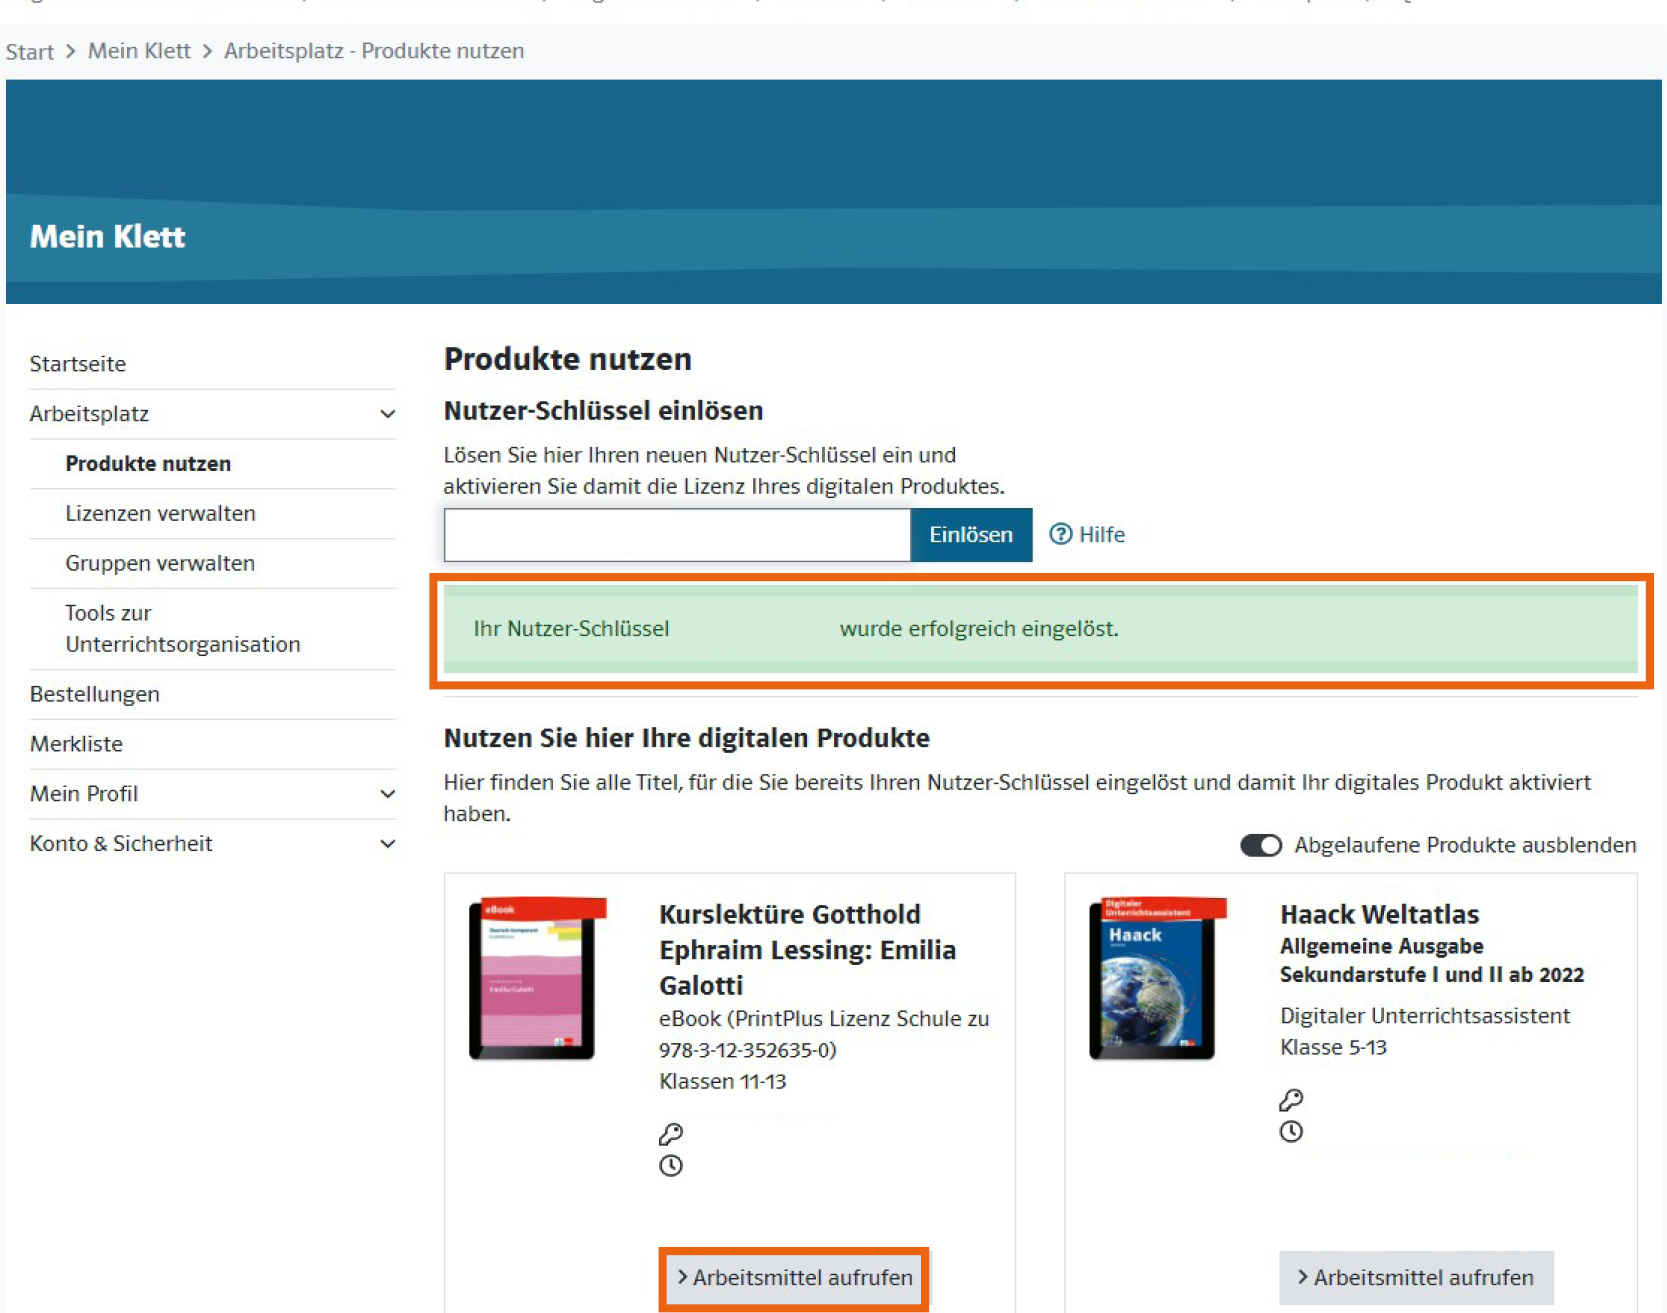Select Lizenzen verwalten in sidebar
This screenshot has height=1313, width=1667.
160,513
